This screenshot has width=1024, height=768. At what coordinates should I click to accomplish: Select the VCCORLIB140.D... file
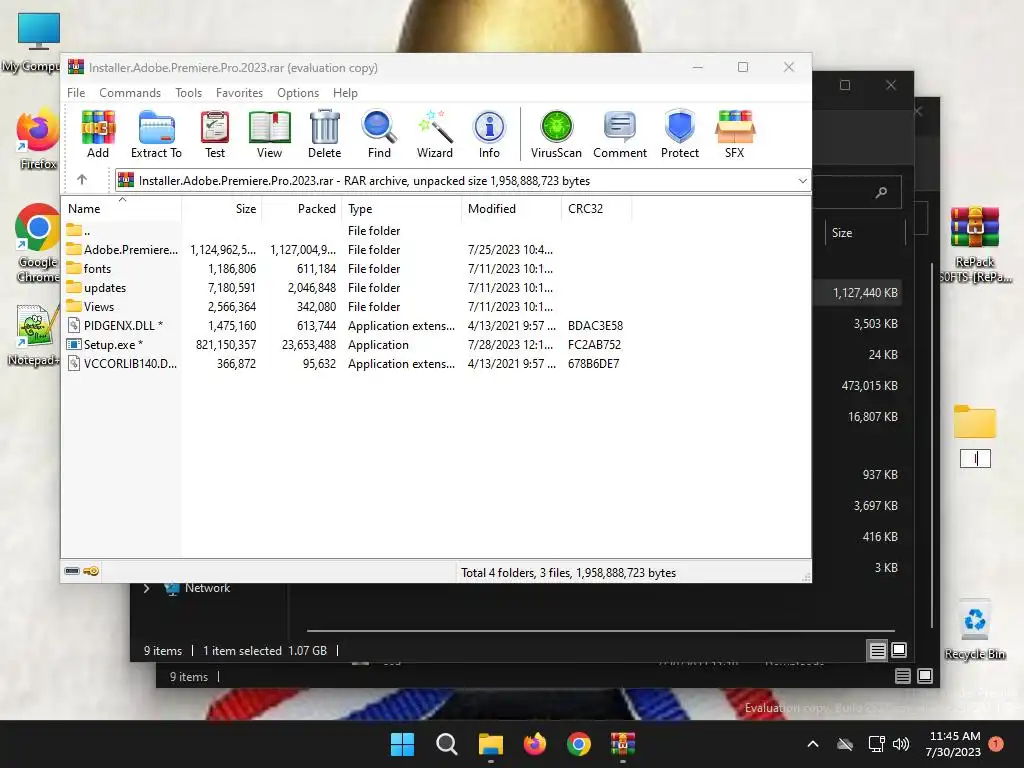pos(346,363)
